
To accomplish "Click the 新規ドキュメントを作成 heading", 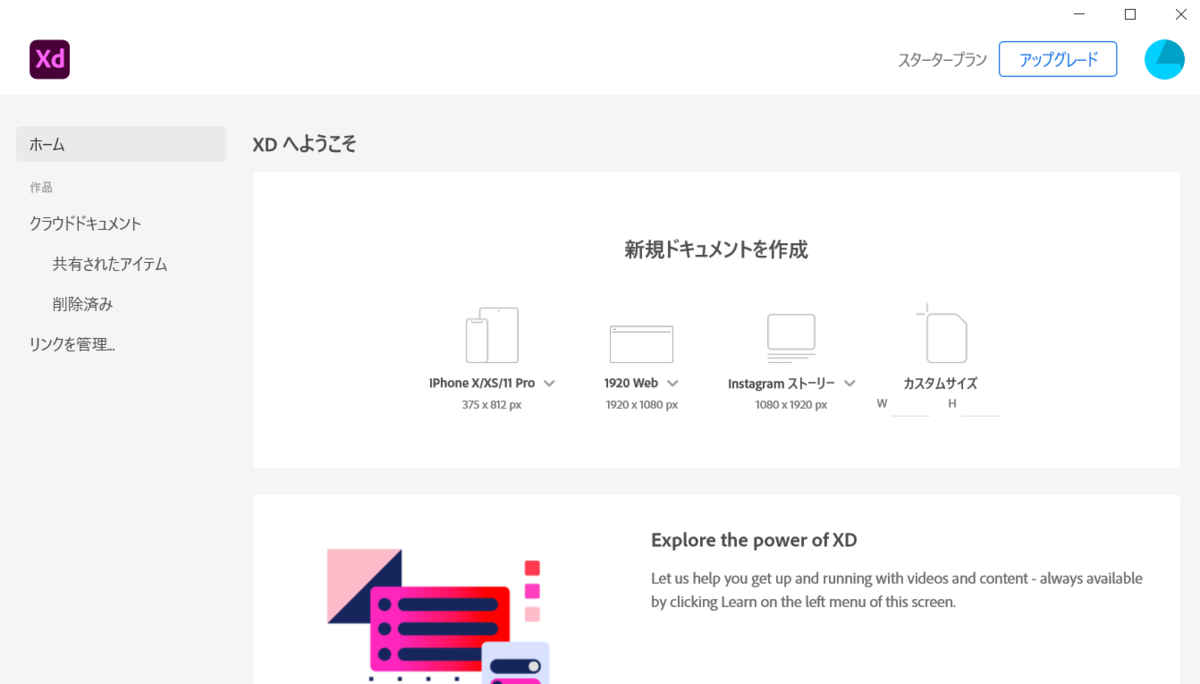I will [x=716, y=250].
